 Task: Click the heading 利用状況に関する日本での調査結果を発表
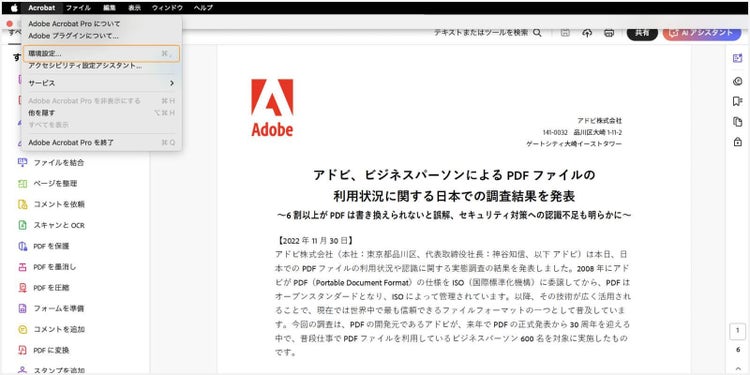pyautogui.click(x=454, y=196)
